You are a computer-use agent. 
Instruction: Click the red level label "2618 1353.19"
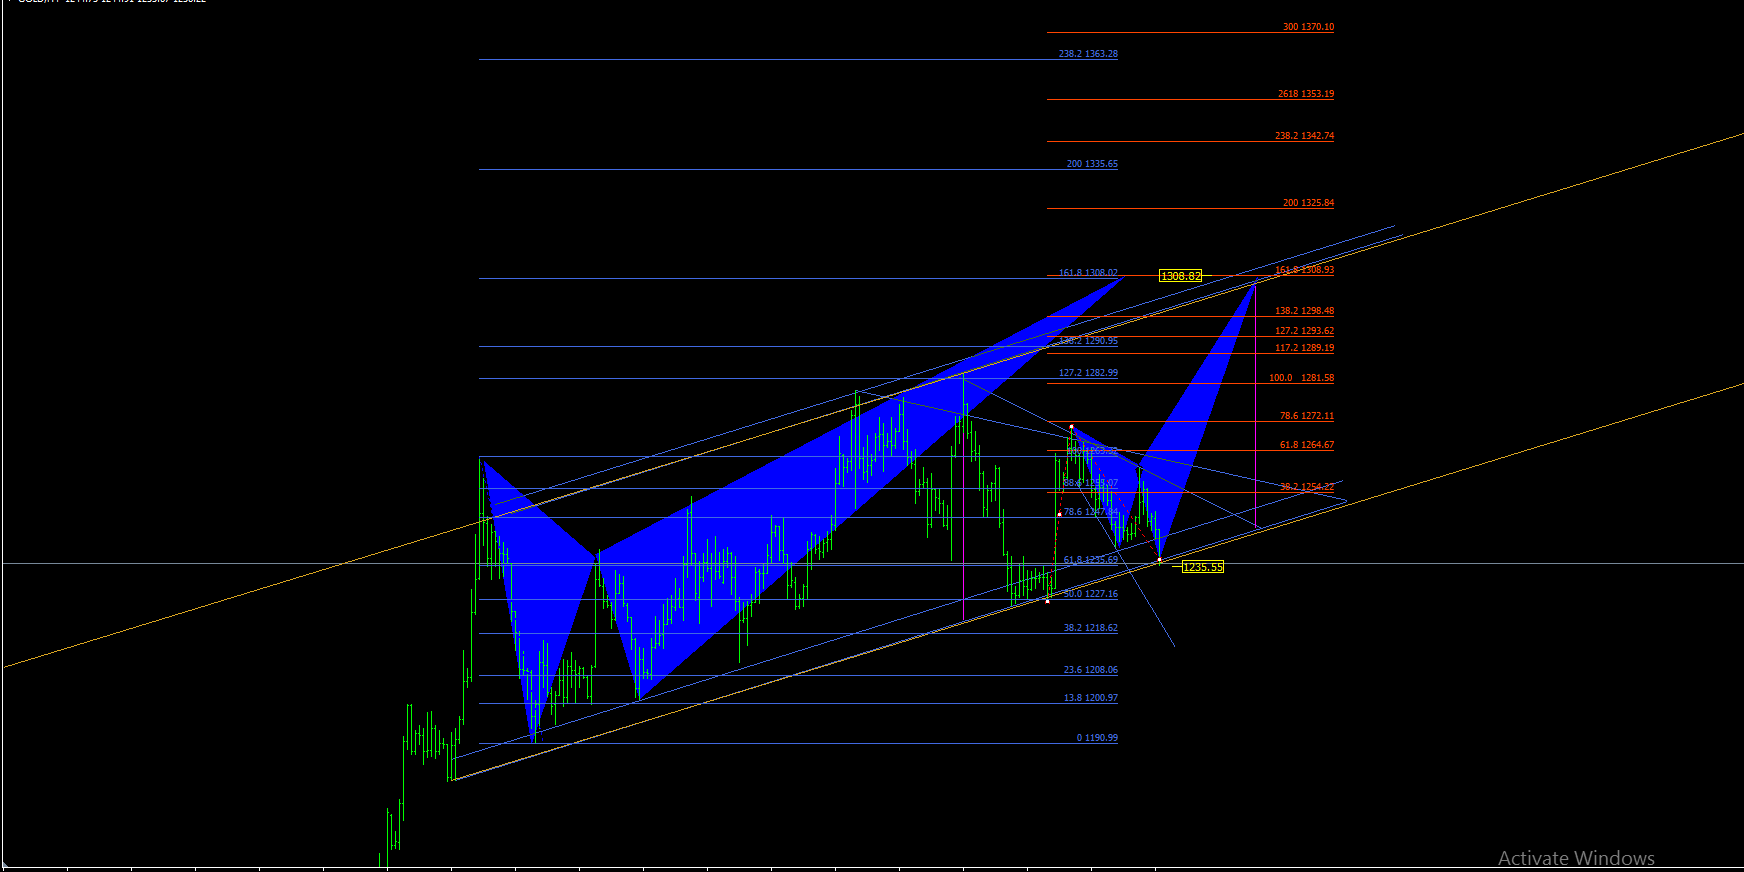point(1306,94)
